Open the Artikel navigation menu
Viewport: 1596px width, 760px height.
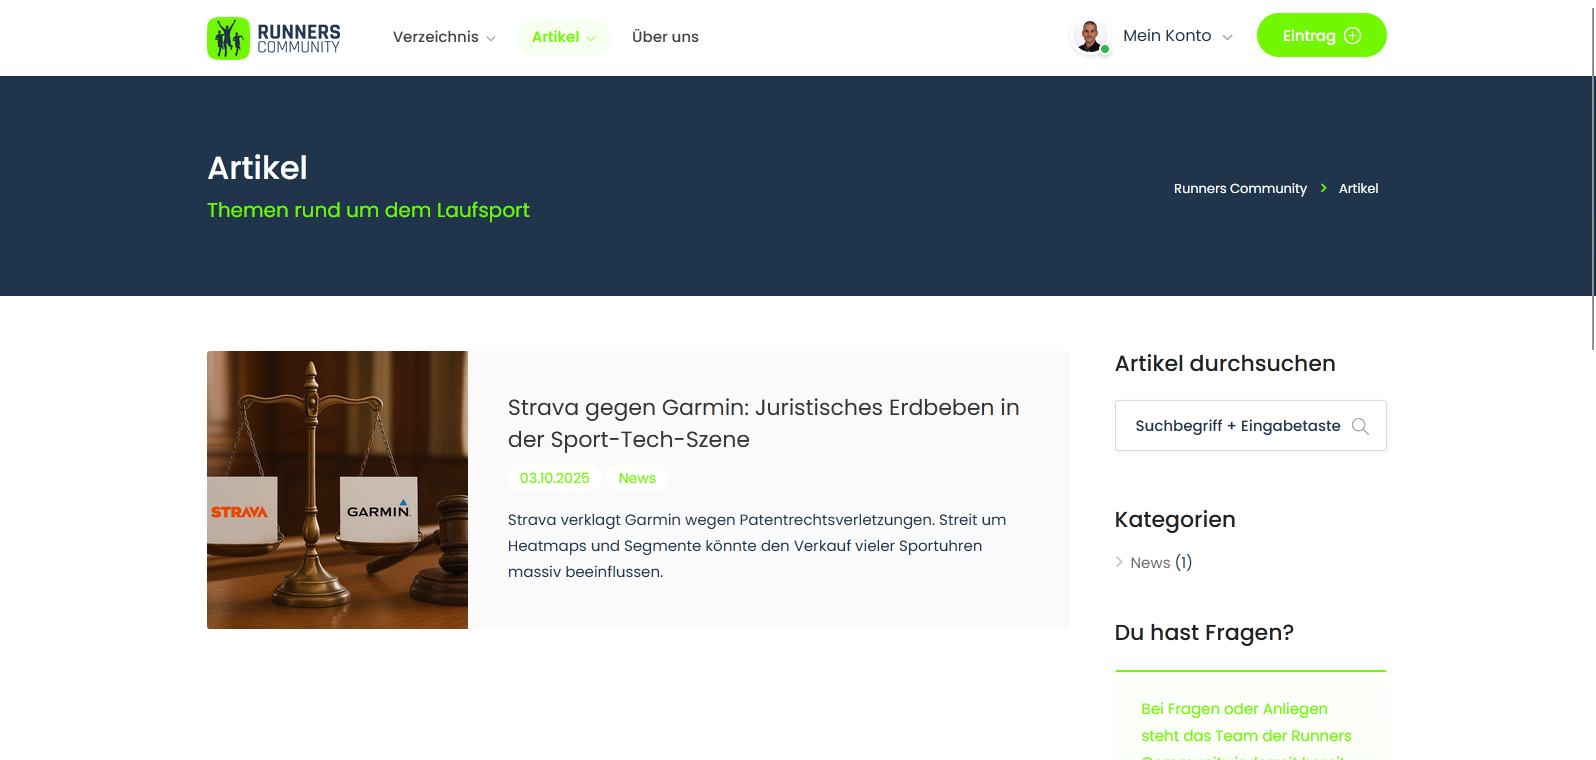[563, 37]
